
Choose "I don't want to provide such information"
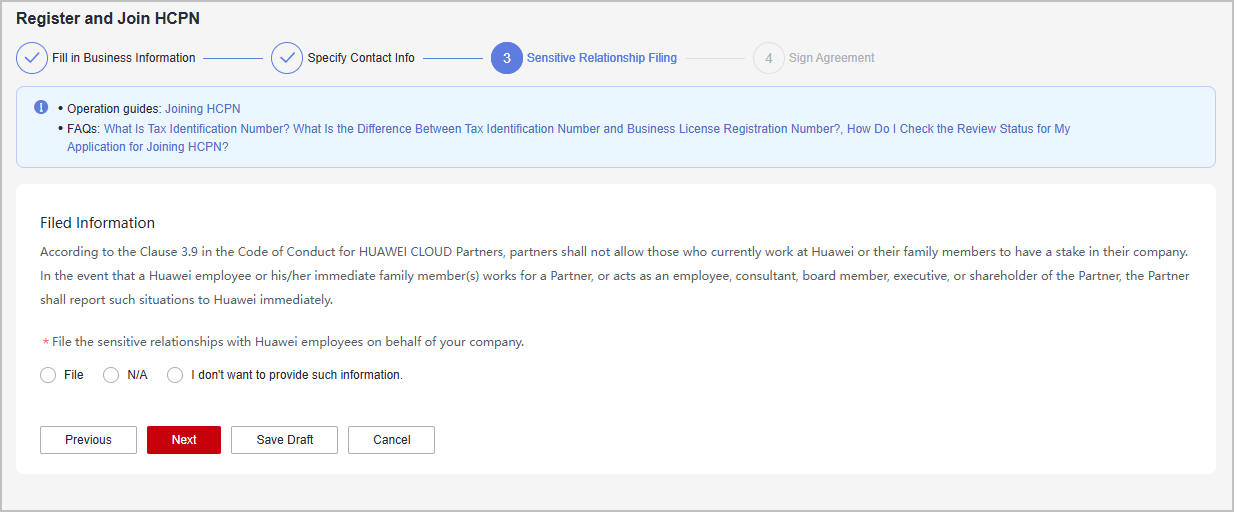coord(176,375)
